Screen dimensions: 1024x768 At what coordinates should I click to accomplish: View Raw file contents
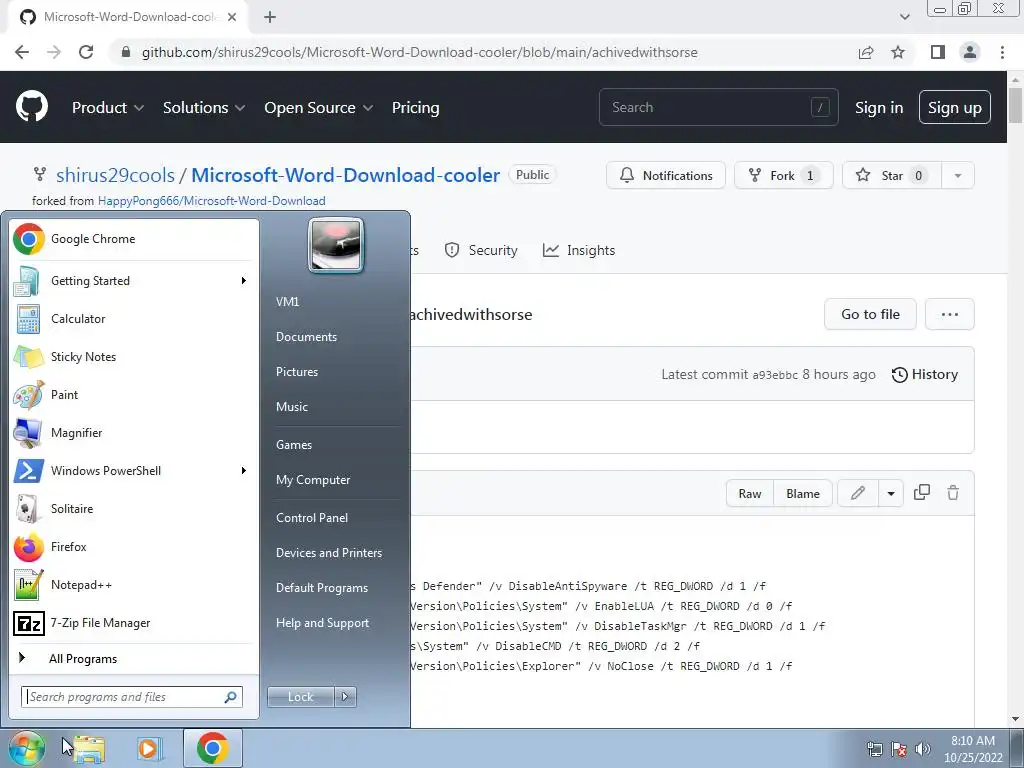(x=750, y=493)
